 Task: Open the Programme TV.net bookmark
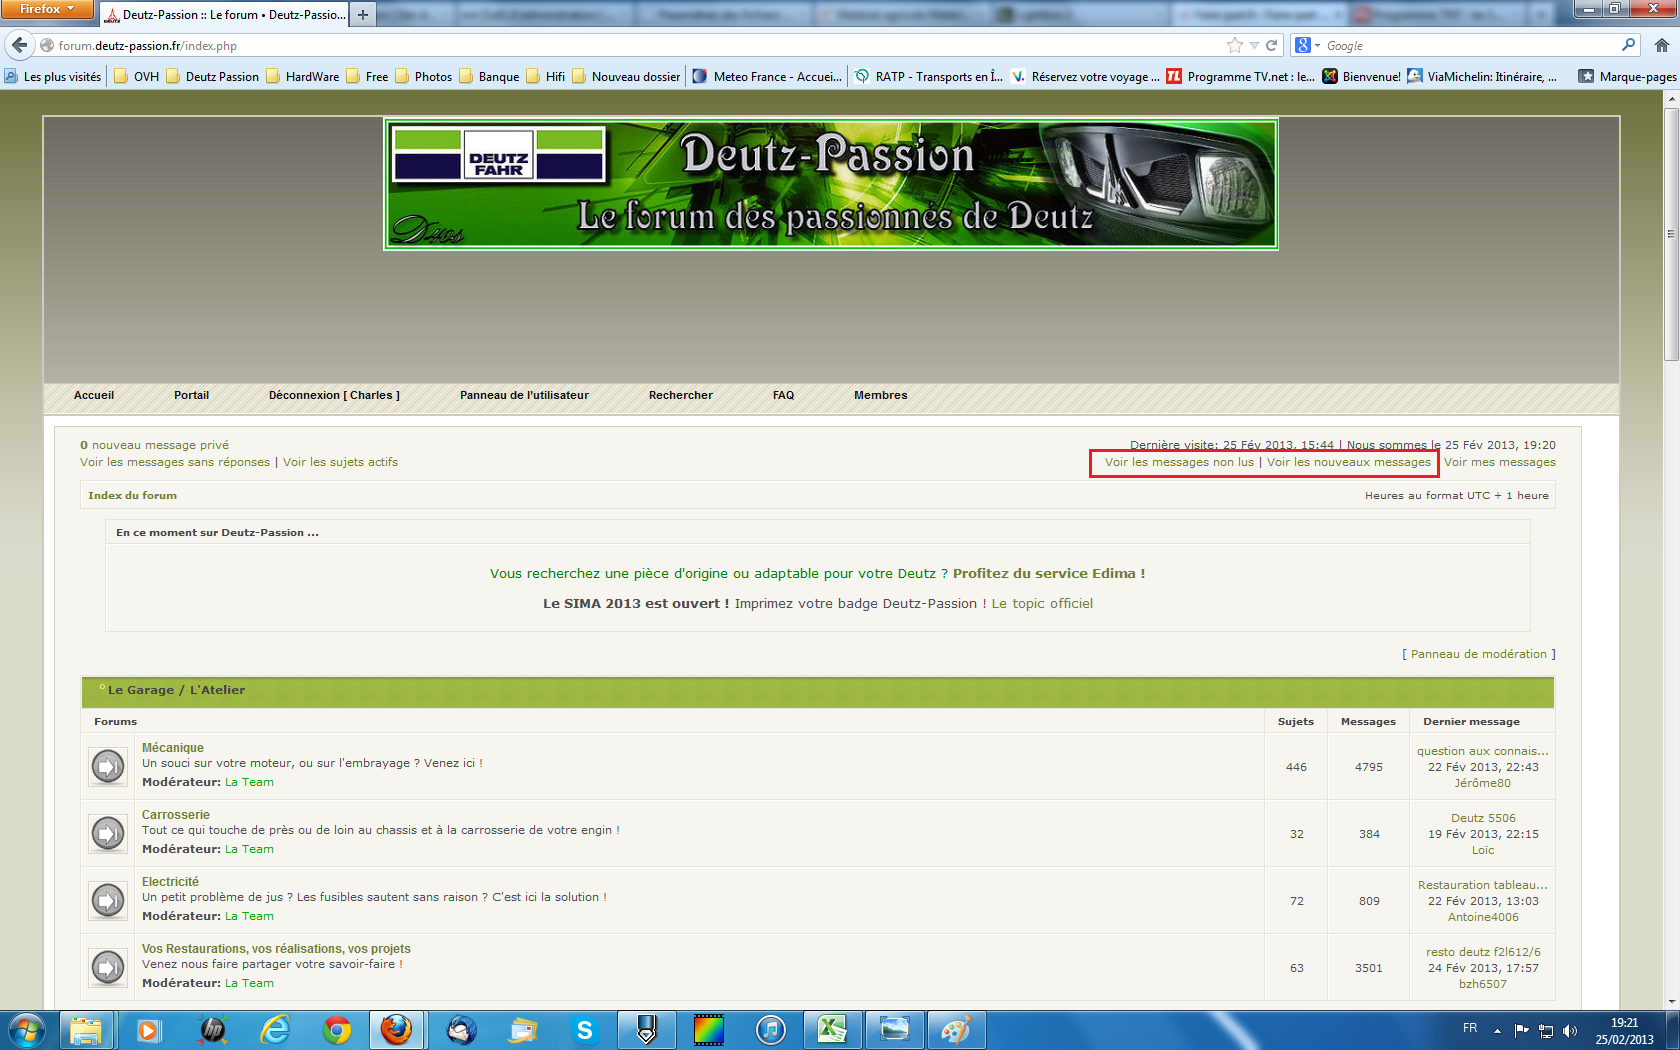click(1240, 76)
